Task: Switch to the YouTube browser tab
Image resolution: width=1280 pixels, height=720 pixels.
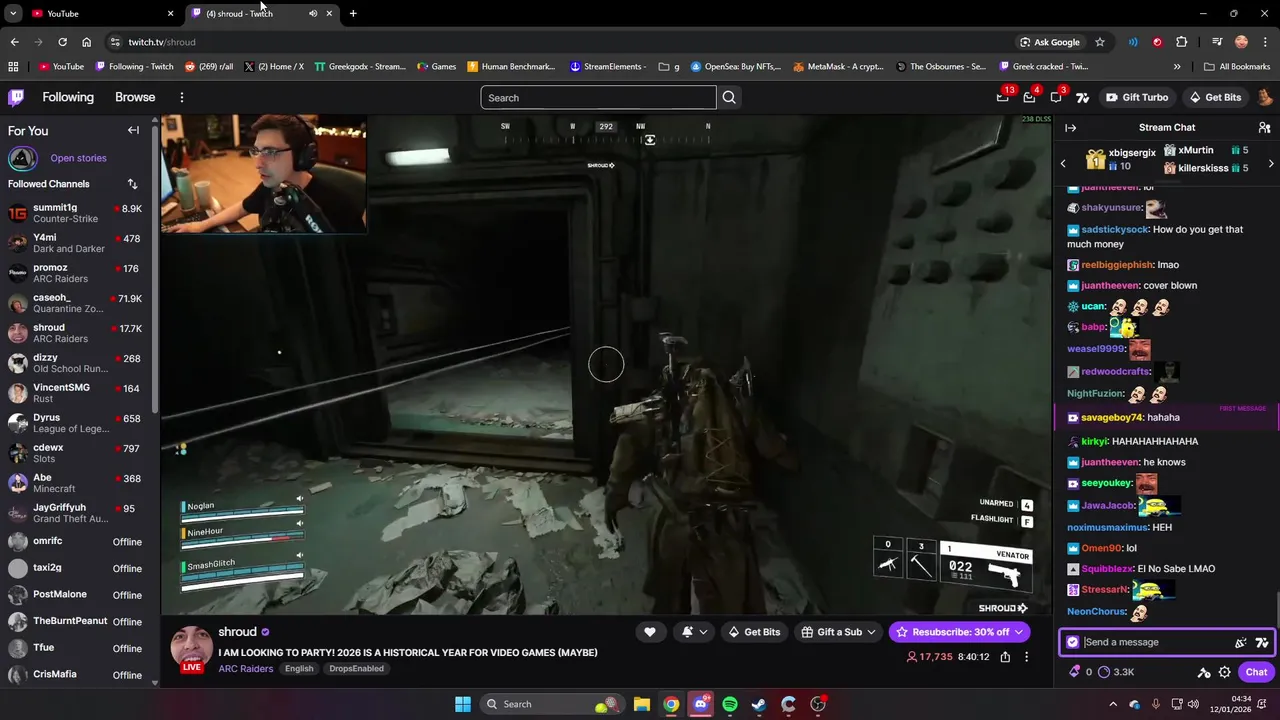Action: tap(100, 13)
